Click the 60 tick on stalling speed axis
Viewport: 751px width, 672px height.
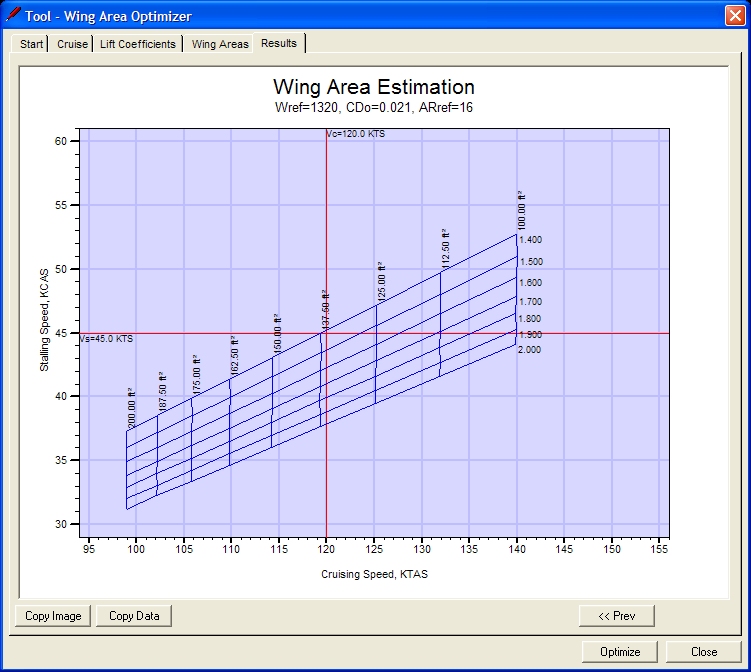(x=60, y=141)
